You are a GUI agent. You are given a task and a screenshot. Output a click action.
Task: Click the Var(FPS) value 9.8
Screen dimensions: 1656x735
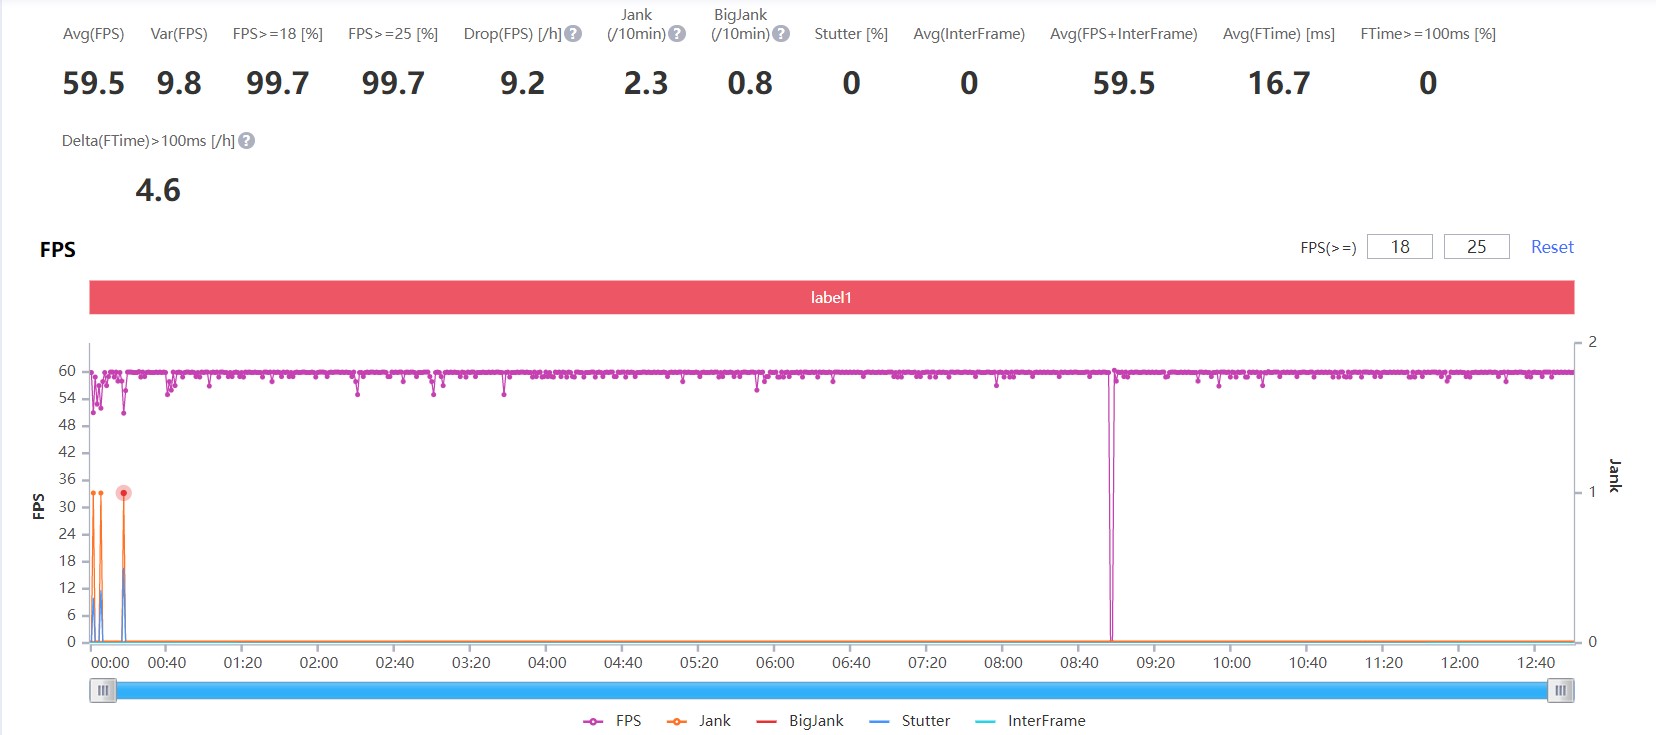pos(179,83)
